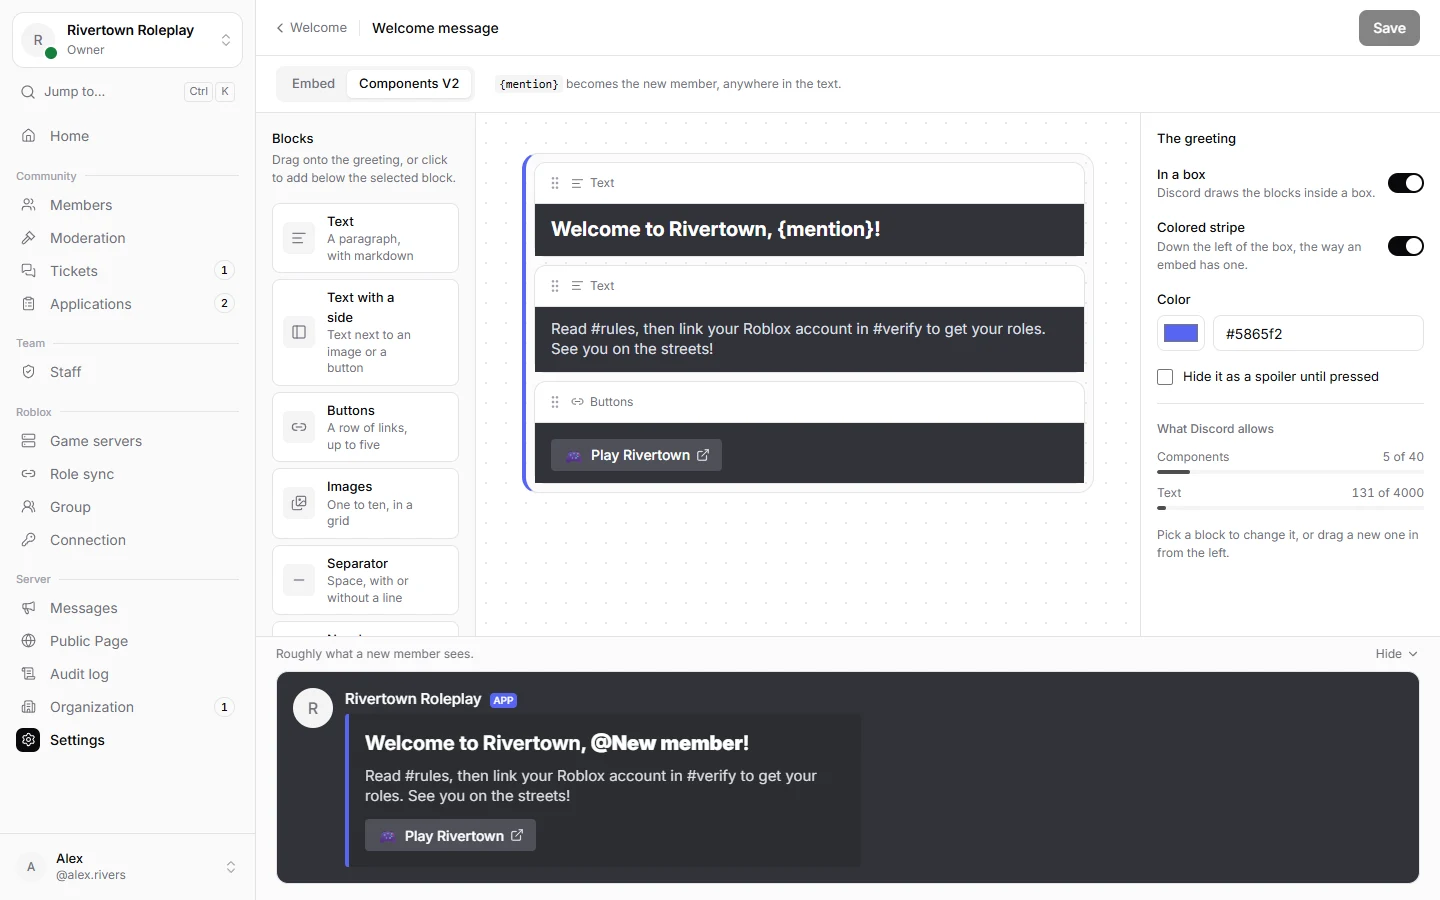1440x900 pixels.
Task: Click the Public Page globe icon
Action: [29, 641]
